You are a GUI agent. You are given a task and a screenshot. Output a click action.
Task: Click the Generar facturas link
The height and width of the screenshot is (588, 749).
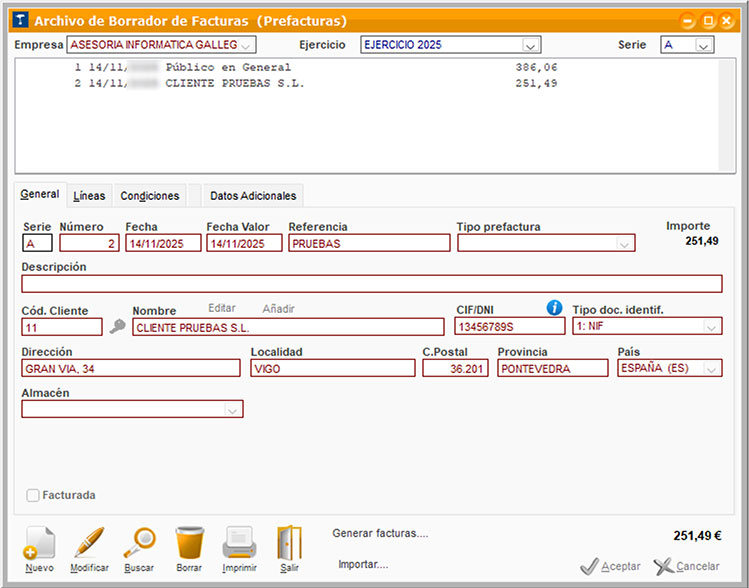point(380,534)
